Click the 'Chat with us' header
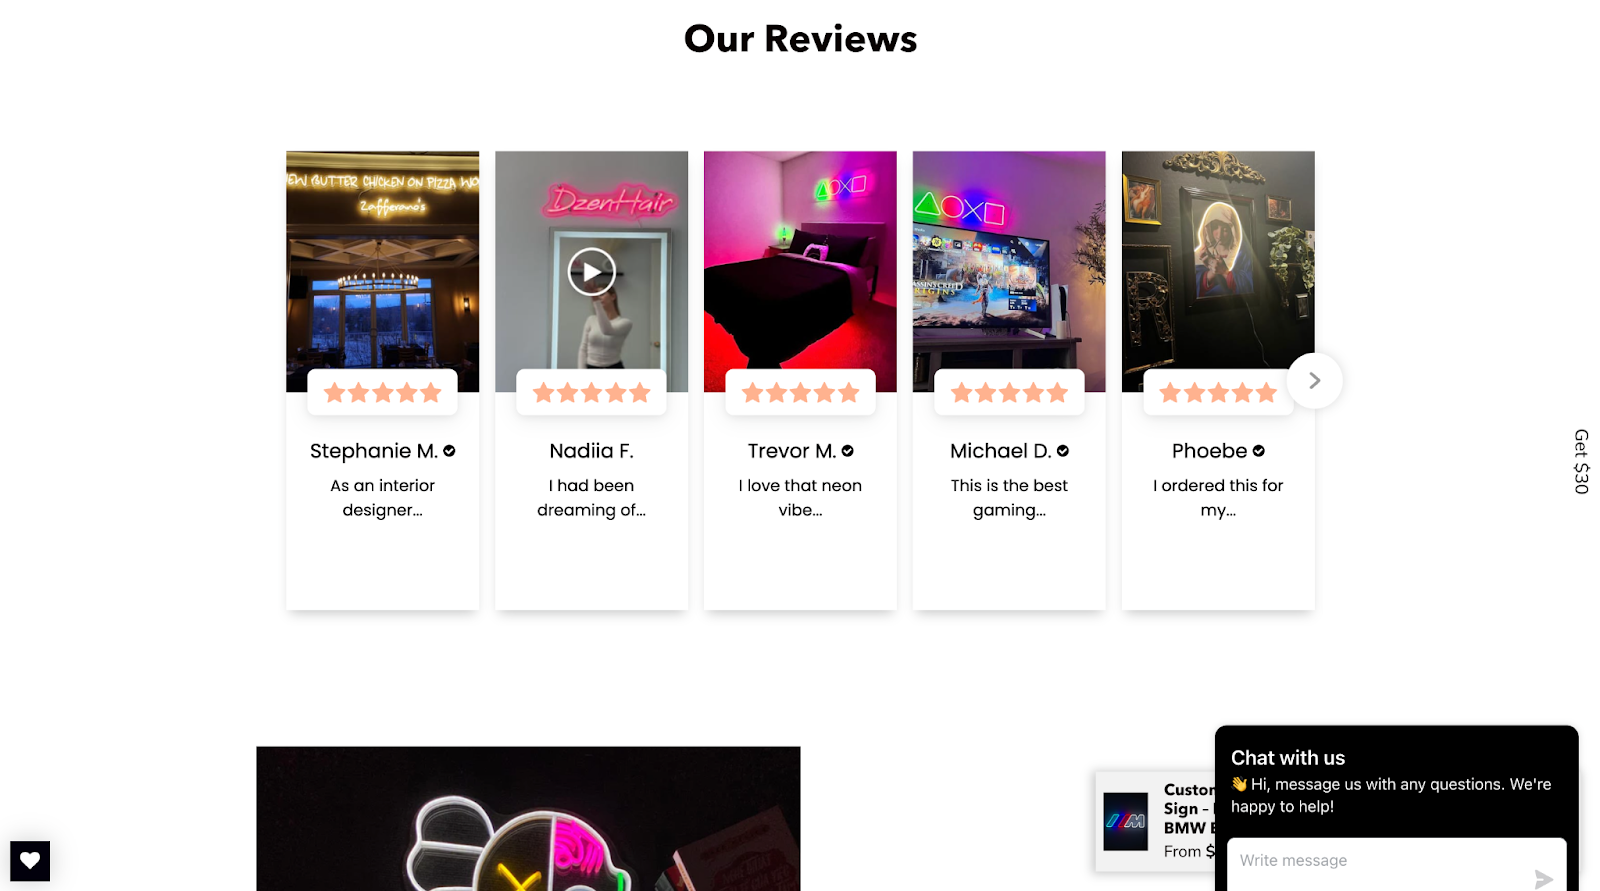1600x891 pixels. click(1288, 758)
